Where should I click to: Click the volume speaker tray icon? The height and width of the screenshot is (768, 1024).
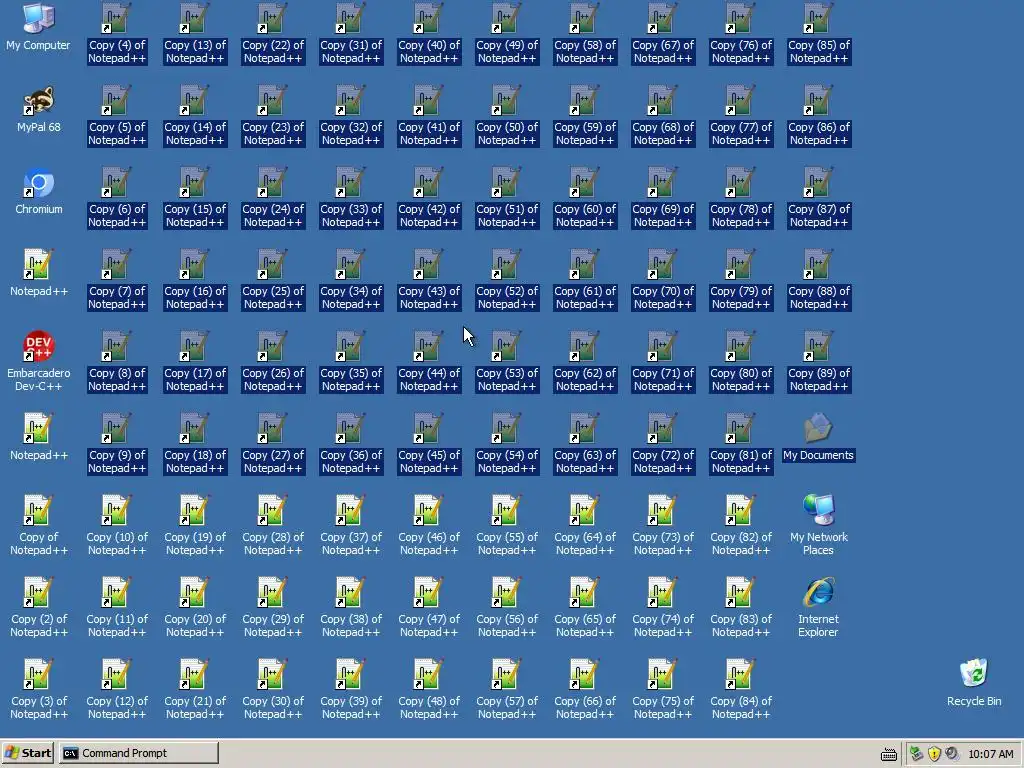952,754
